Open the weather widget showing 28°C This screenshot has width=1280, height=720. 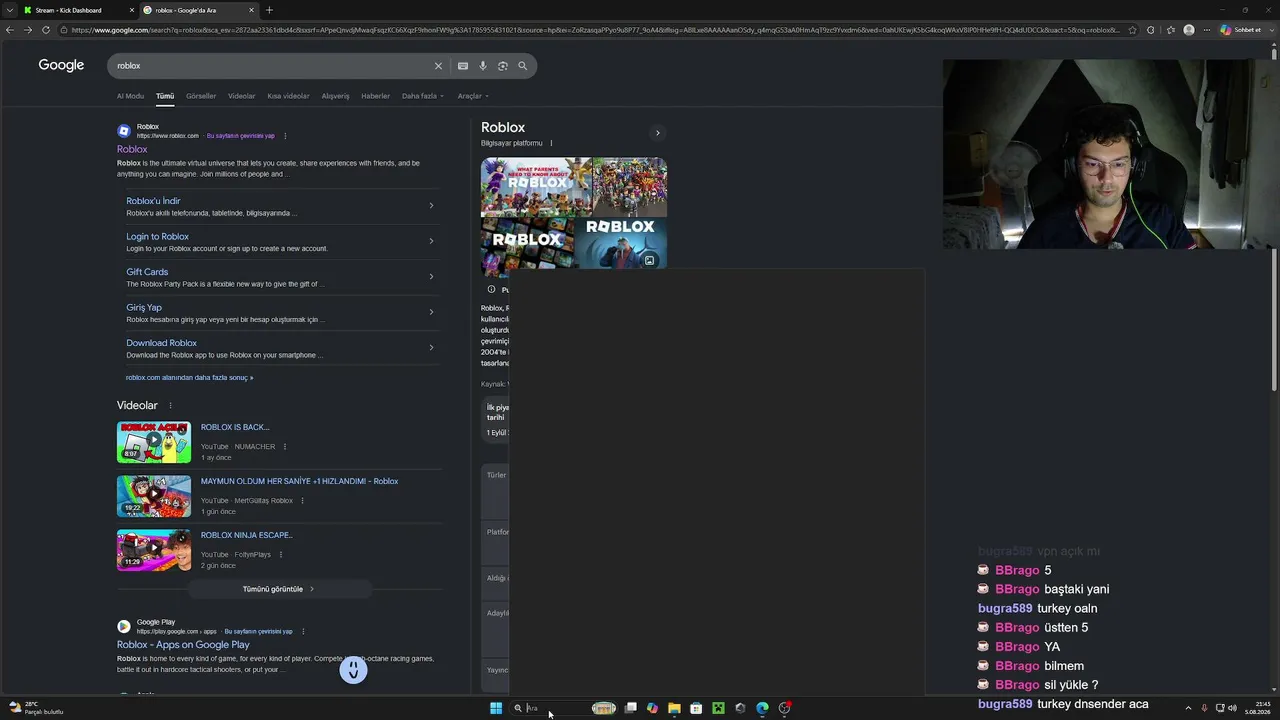click(36, 708)
